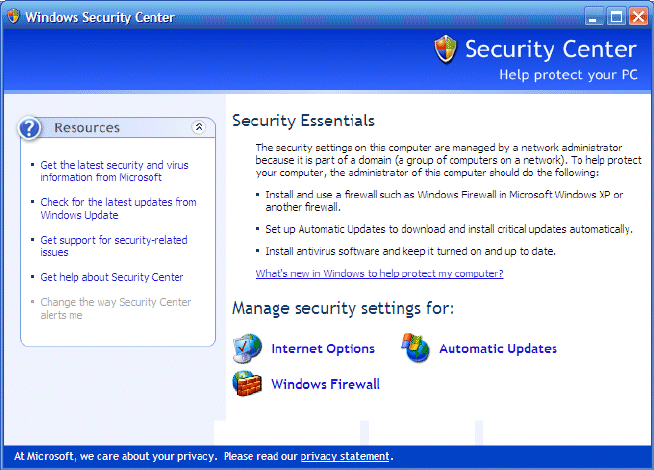Viewport: 654px width, 470px height.
Task: Click the Automatic Updates Windows-logo icon
Action: tap(415, 348)
